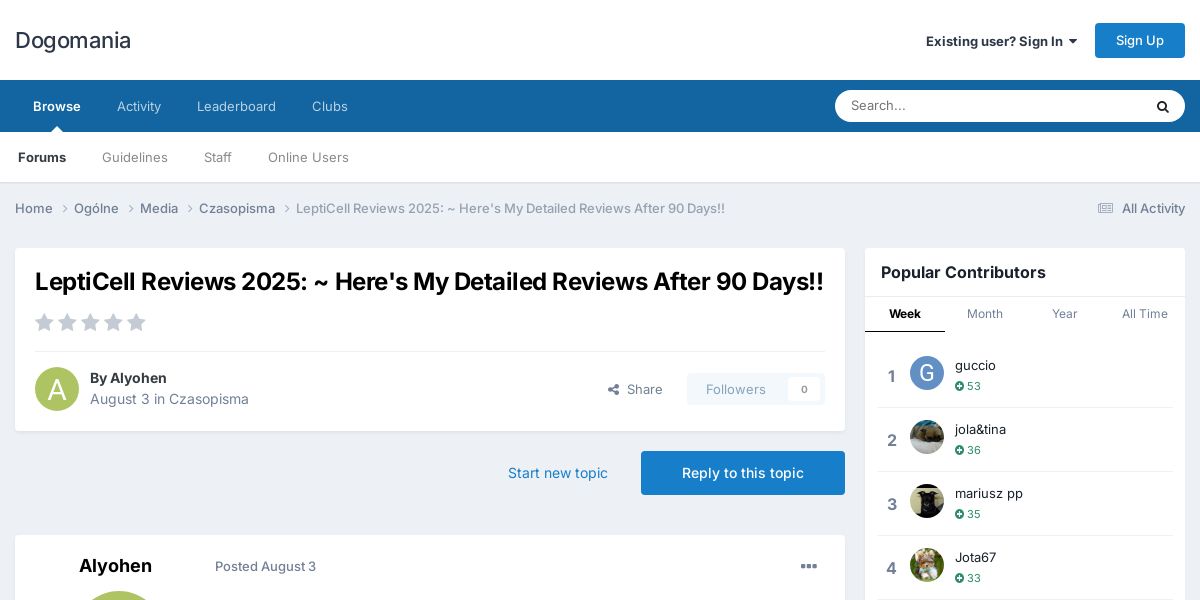This screenshot has width=1200, height=600.
Task: Open guccio's avatar in Popular Contributors
Action: click(x=927, y=373)
